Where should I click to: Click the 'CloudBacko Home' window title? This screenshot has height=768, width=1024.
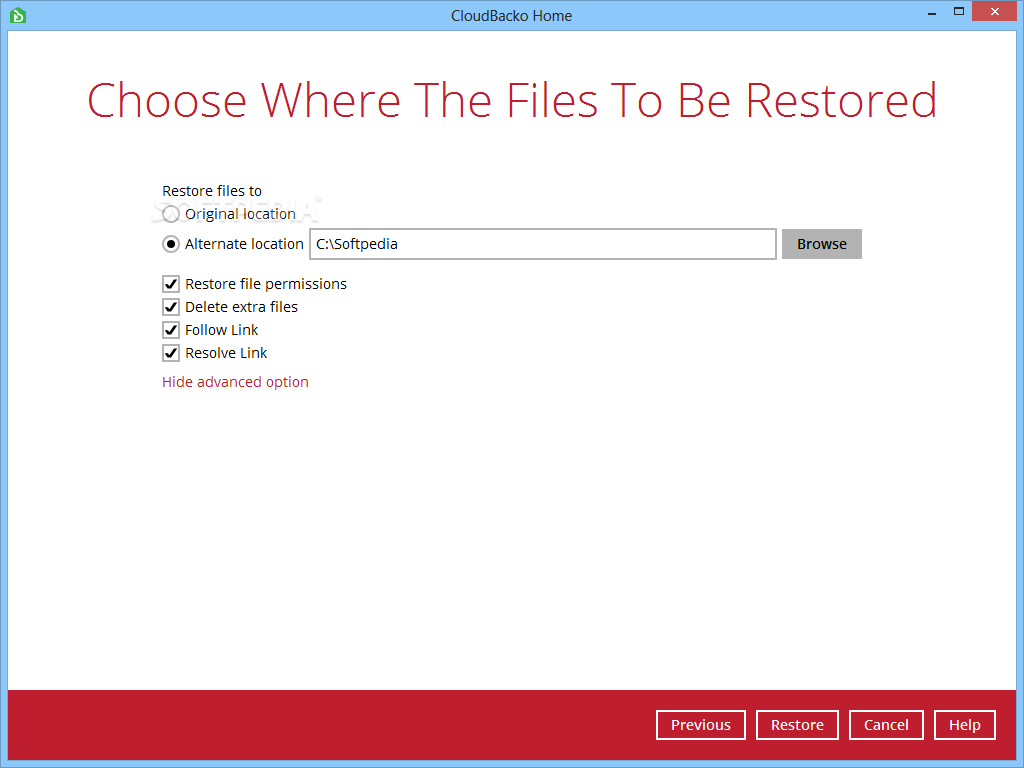pos(511,16)
